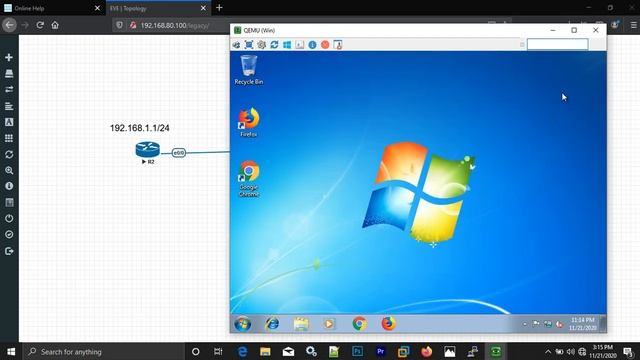Open Chrome in Windows 7 taskbar
This screenshot has width=640, height=360.
click(x=359, y=324)
